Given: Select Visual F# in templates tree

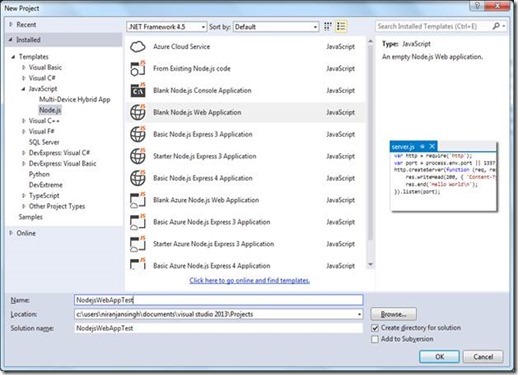Looking at the screenshot, I should 41,131.
